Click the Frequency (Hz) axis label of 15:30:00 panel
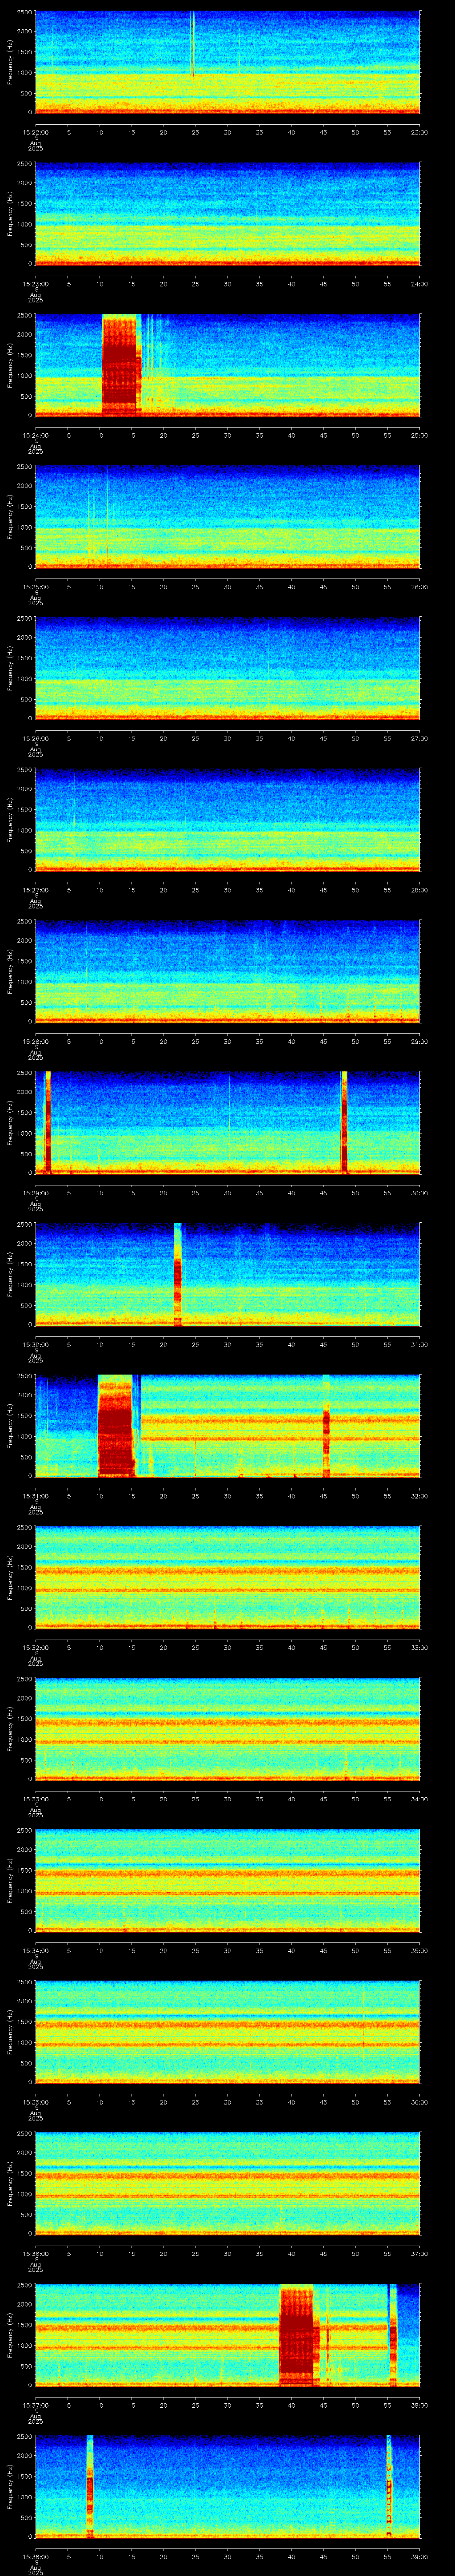The width and height of the screenshot is (455, 2576). tap(10, 1274)
